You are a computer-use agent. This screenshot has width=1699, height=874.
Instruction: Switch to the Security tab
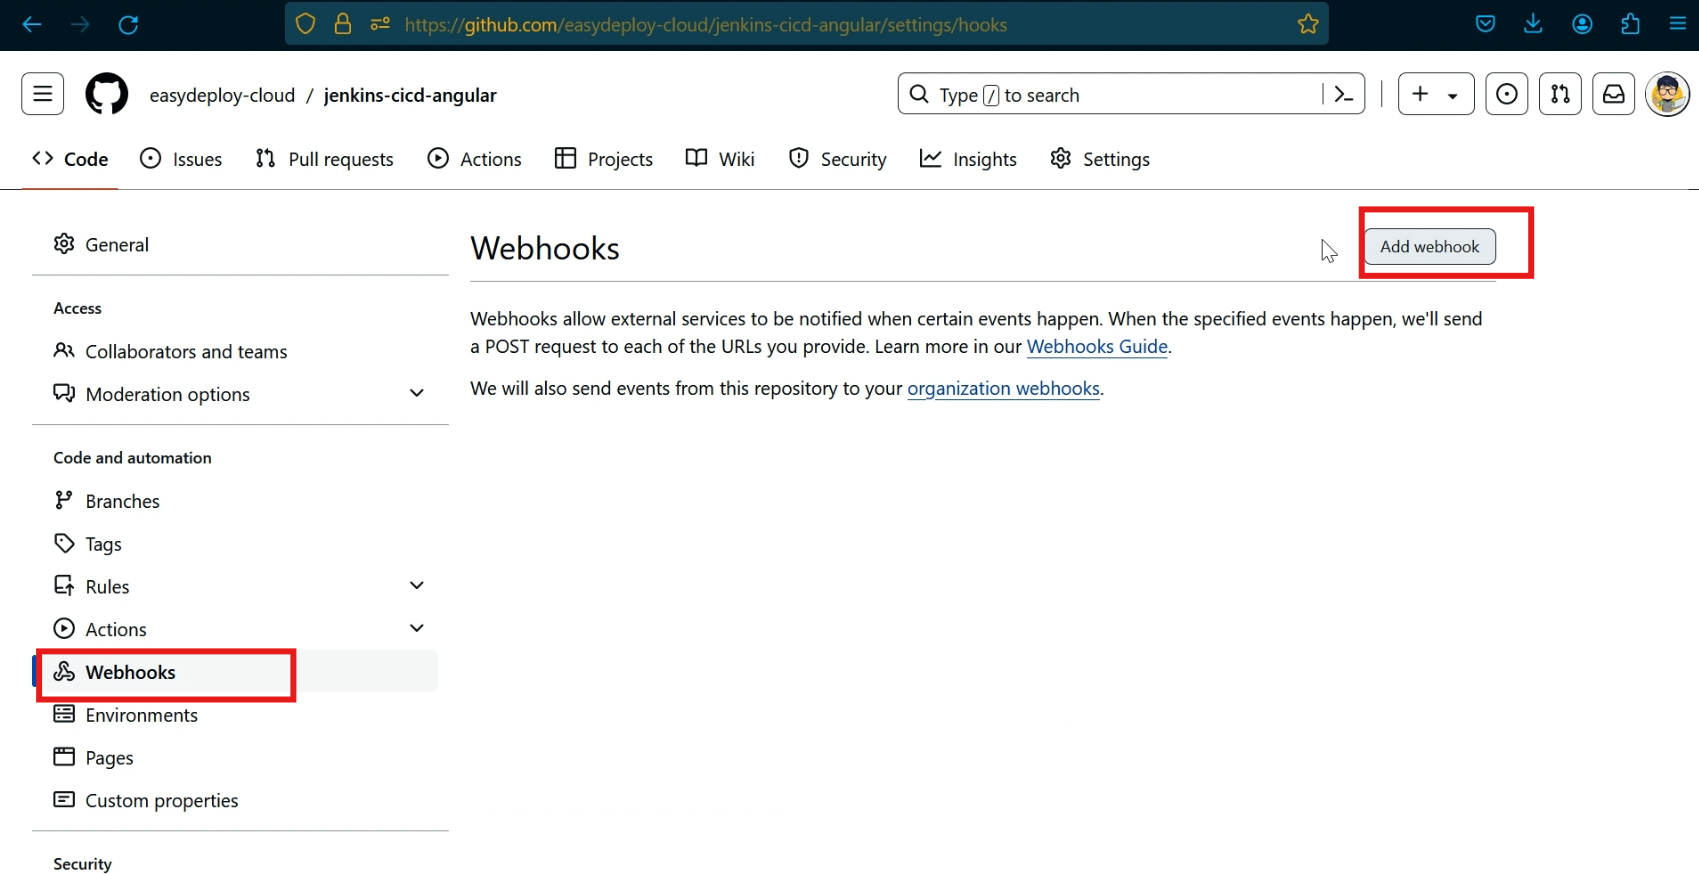click(838, 159)
